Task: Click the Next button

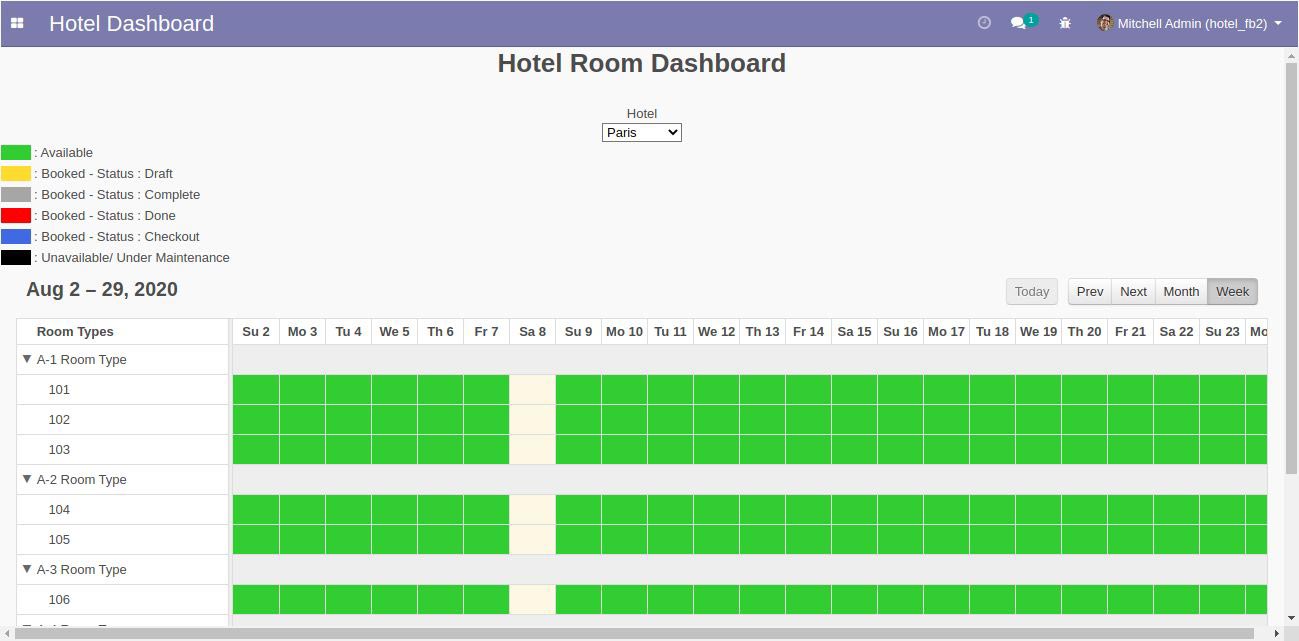Action: click(x=1133, y=291)
